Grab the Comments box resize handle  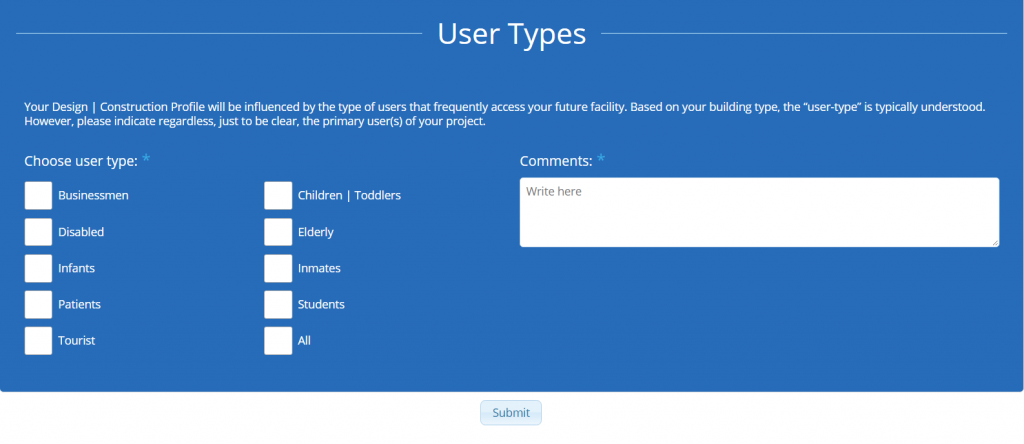tap(994, 241)
